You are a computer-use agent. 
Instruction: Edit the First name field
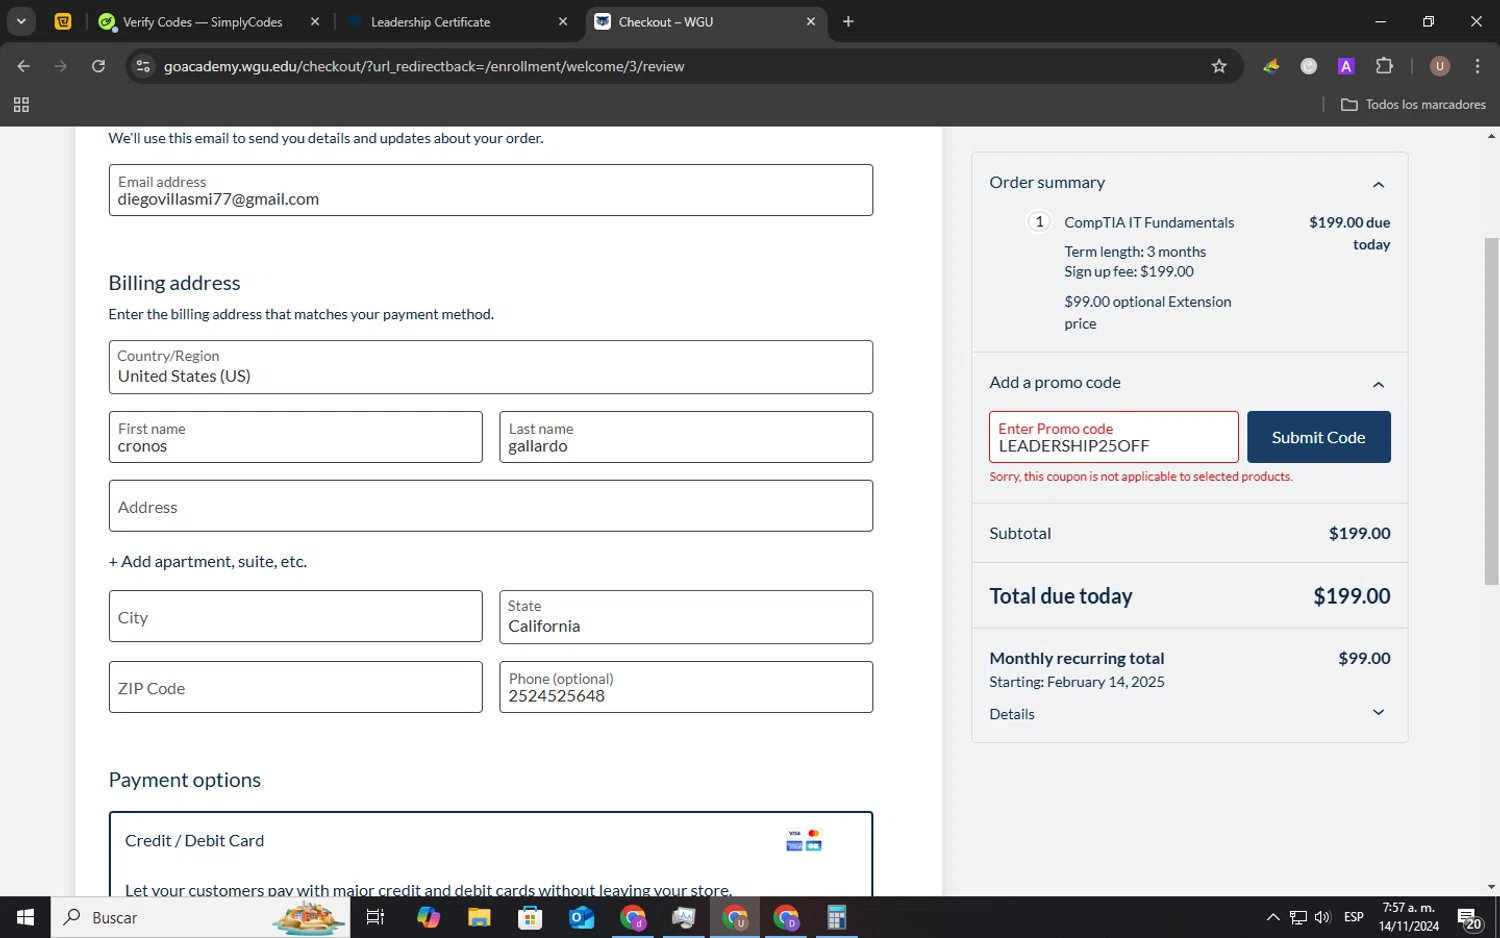click(295, 437)
